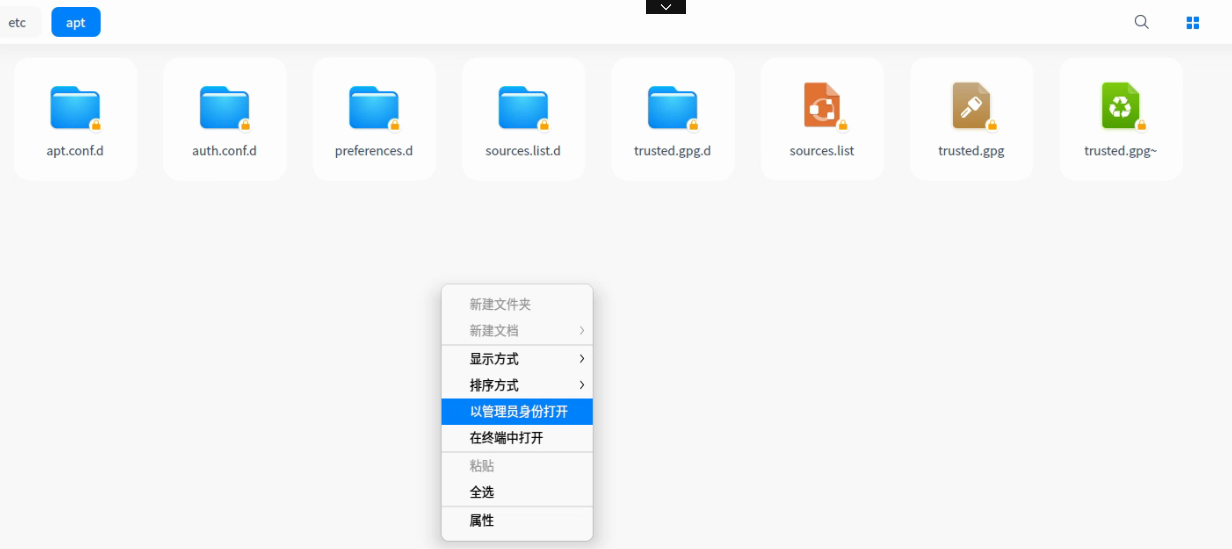This screenshot has height=549, width=1232.
Task: Click the preferences.d file name label
Action: (x=374, y=151)
